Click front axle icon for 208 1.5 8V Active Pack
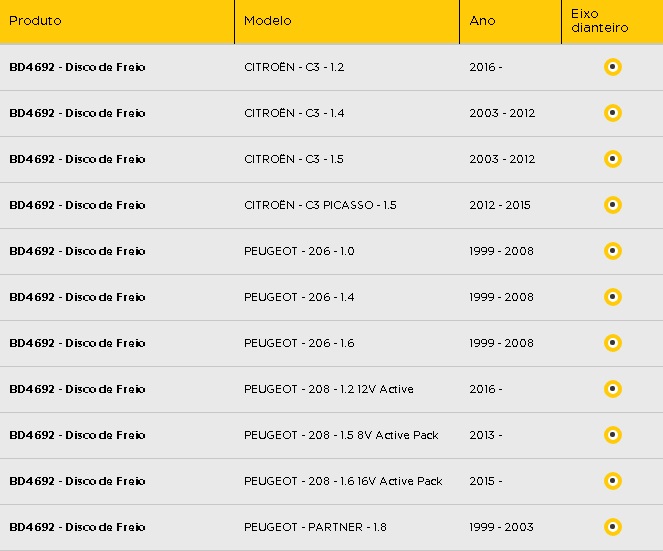Screen dimensions: 663x551 pos(613,435)
